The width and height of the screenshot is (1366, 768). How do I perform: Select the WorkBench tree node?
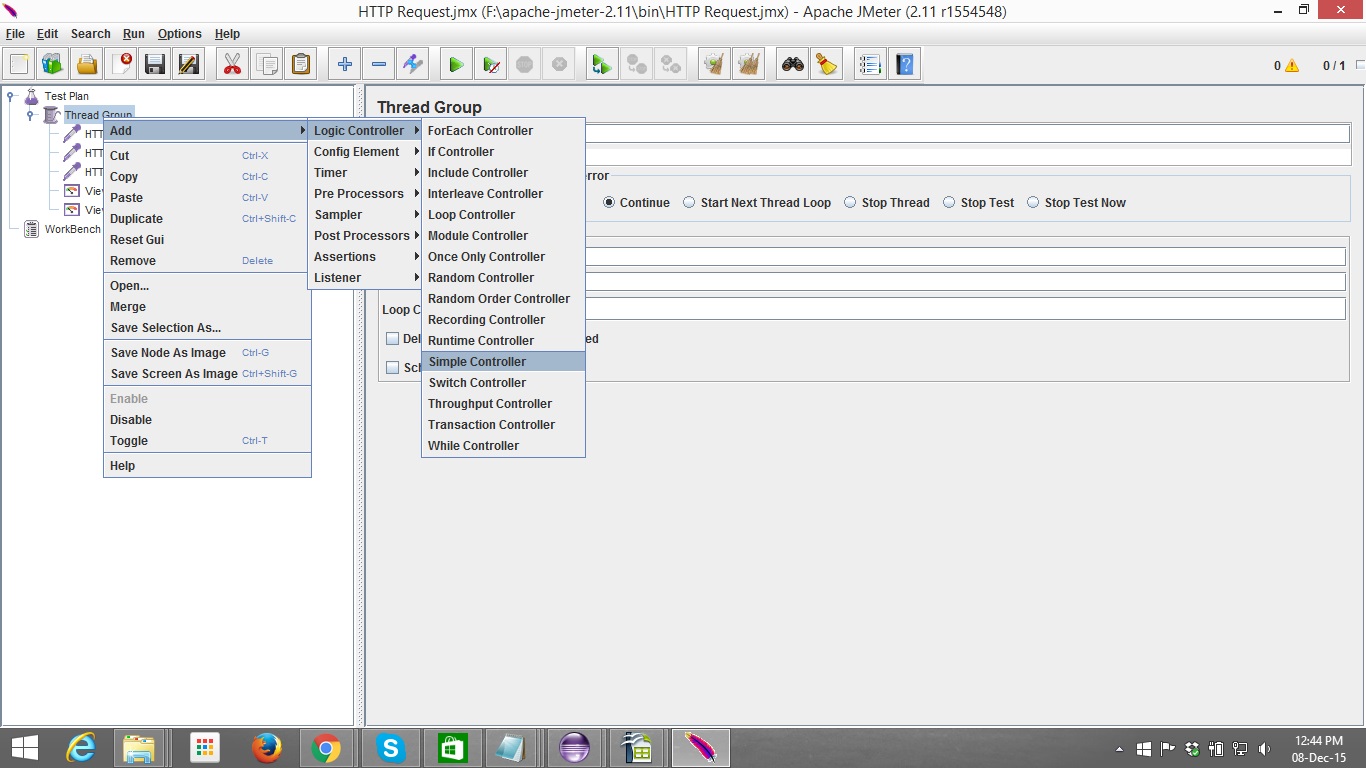coord(62,229)
